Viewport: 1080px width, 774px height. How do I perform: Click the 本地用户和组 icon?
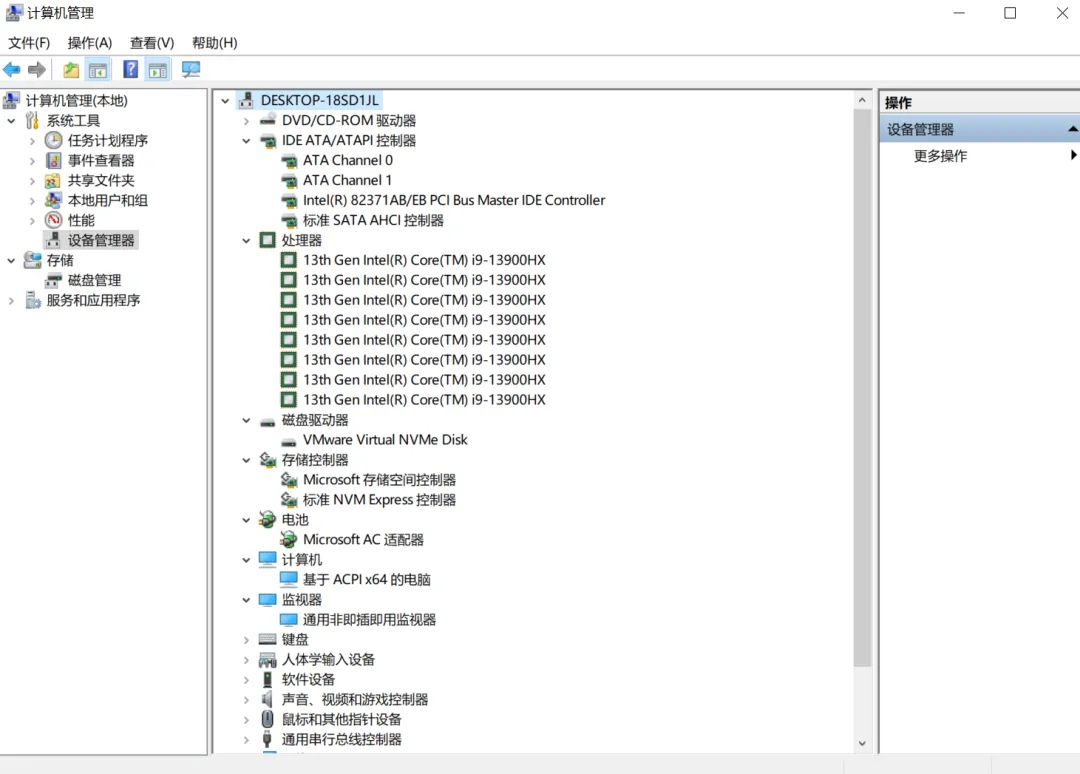pyautogui.click(x=53, y=200)
